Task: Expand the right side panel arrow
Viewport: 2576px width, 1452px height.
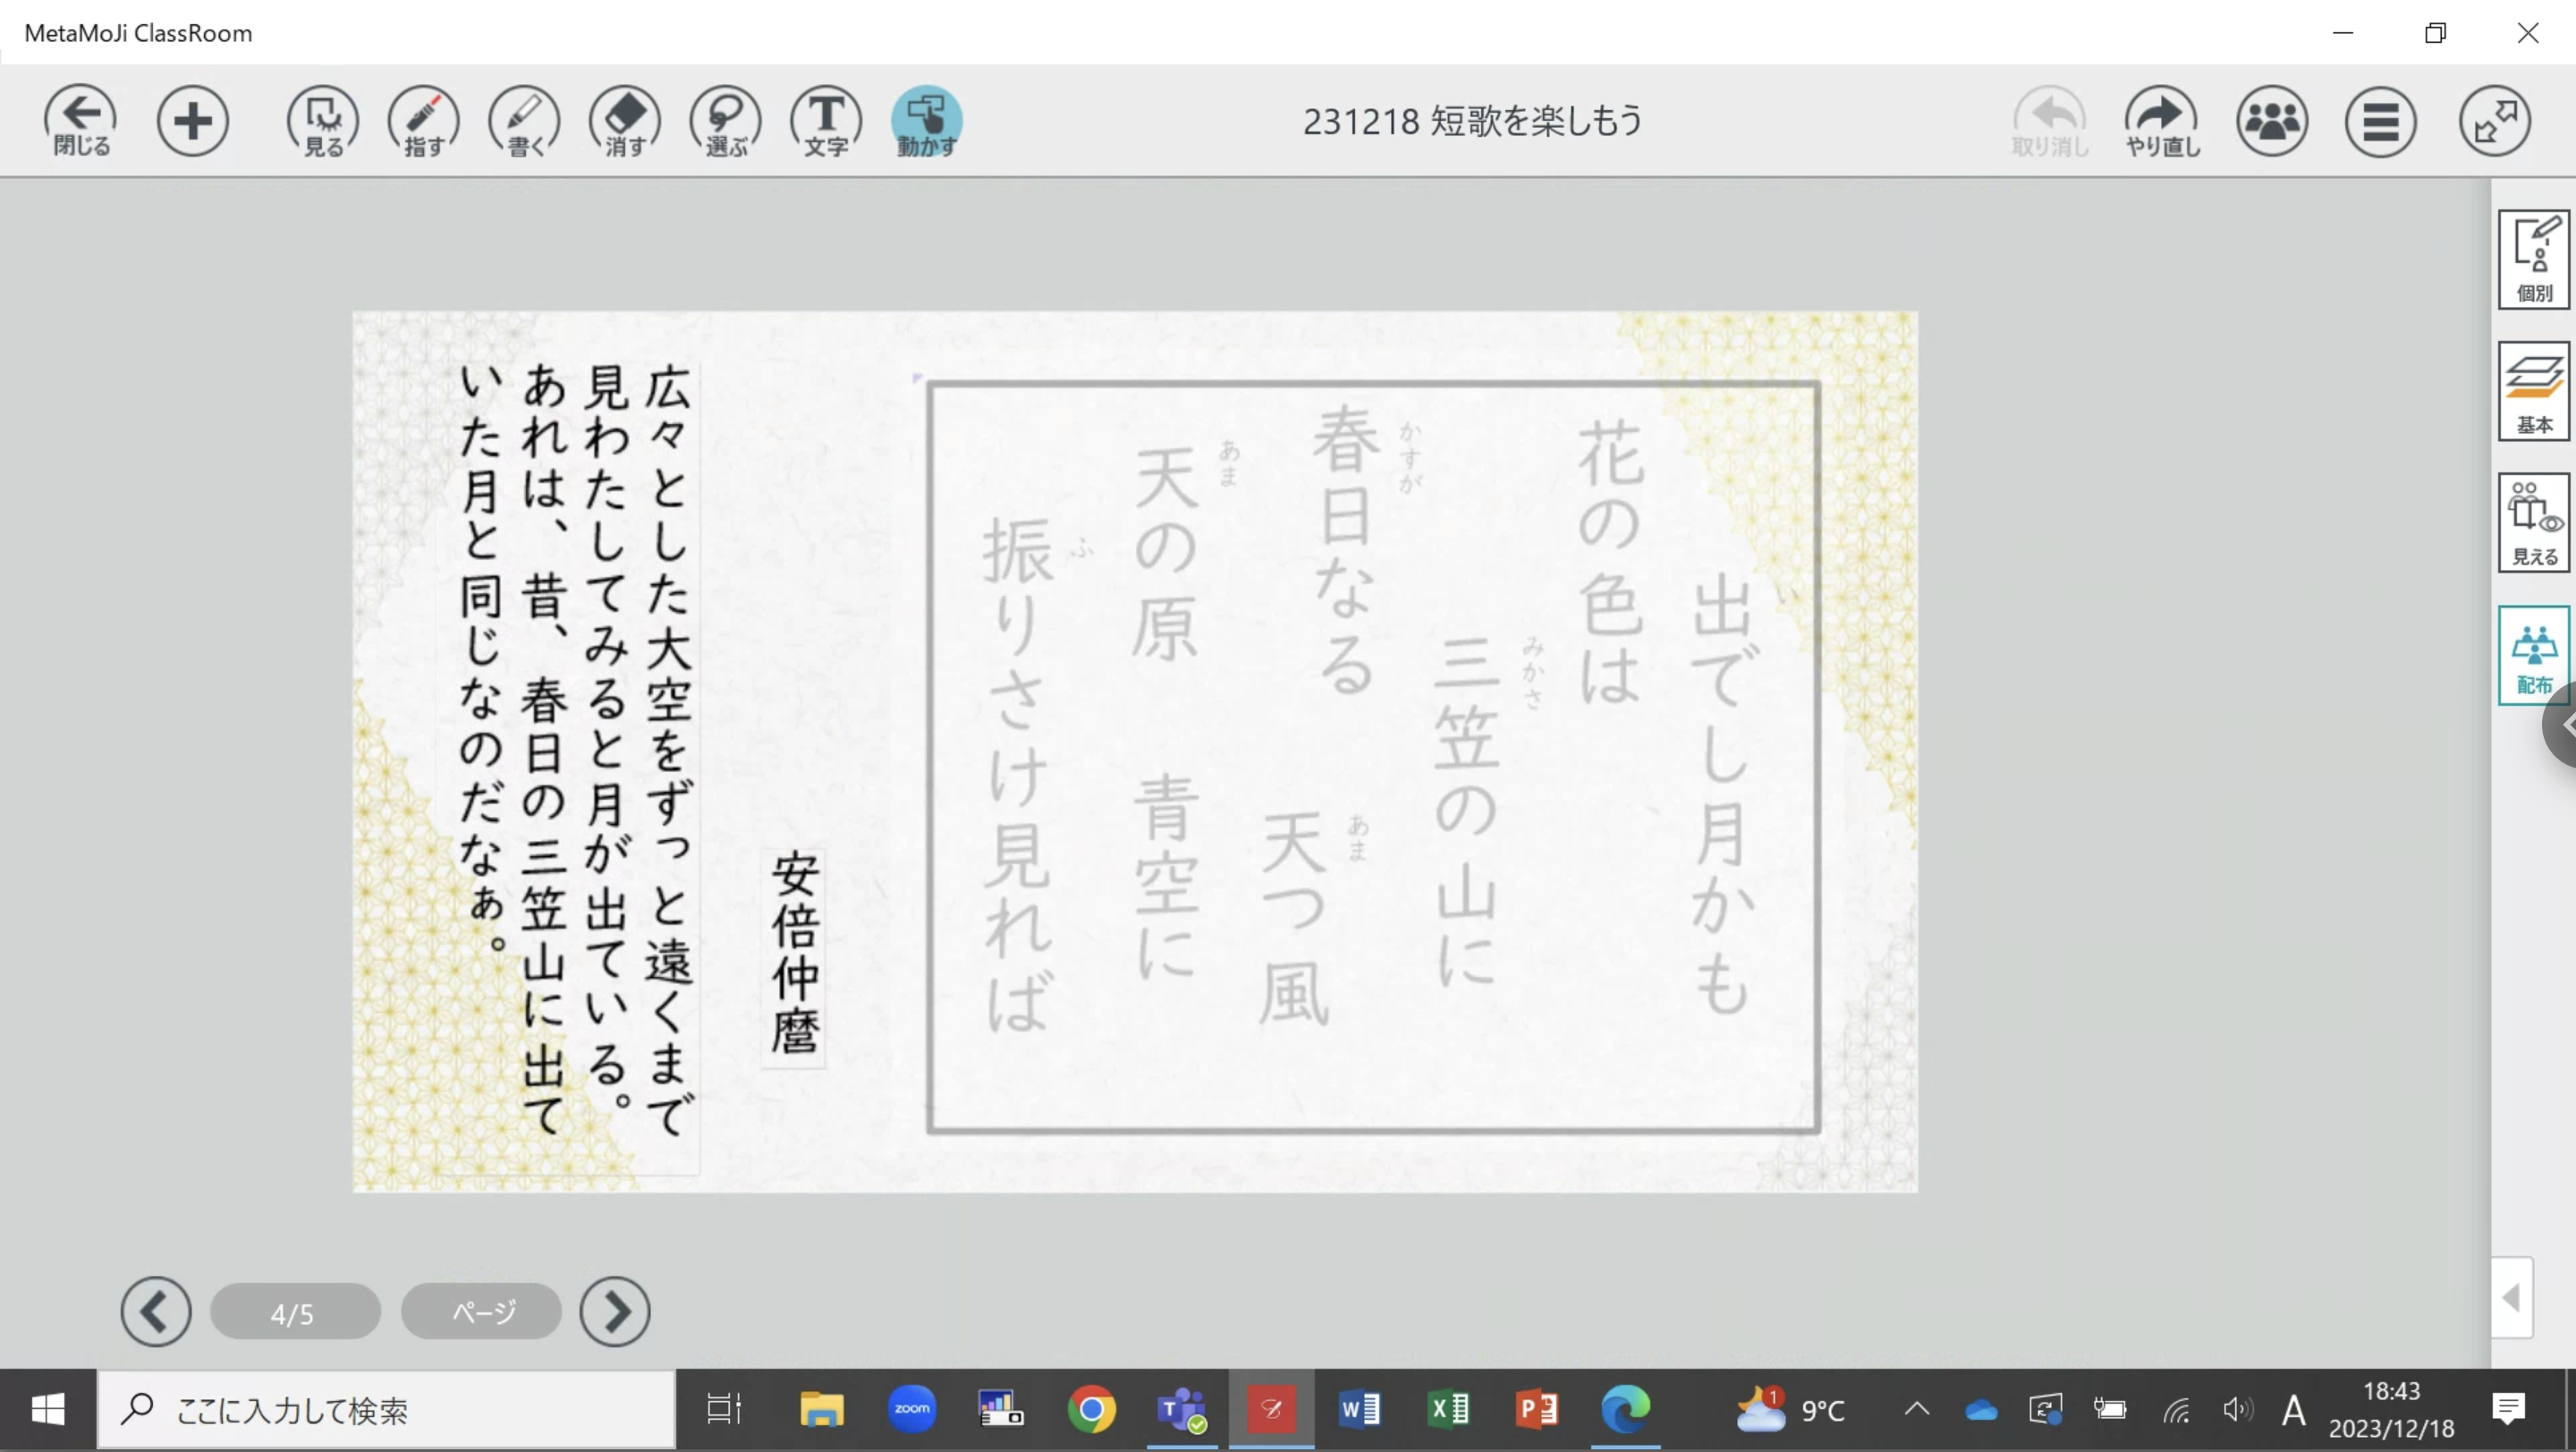Action: [x=2512, y=1298]
